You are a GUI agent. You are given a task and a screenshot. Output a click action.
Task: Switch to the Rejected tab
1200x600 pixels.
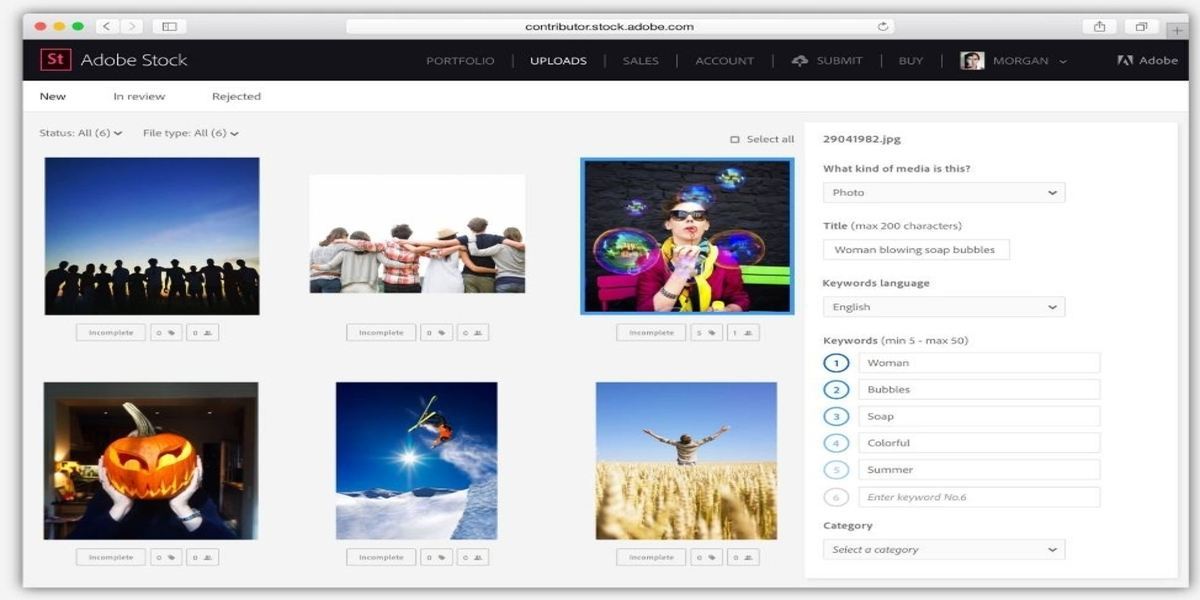[236, 97]
